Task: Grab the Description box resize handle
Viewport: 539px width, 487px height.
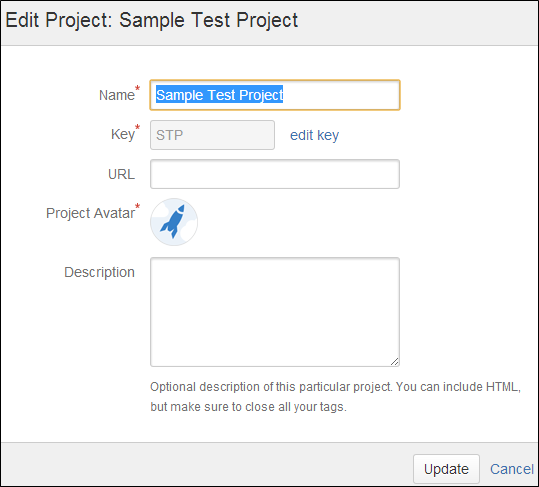Action: click(395, 361)
